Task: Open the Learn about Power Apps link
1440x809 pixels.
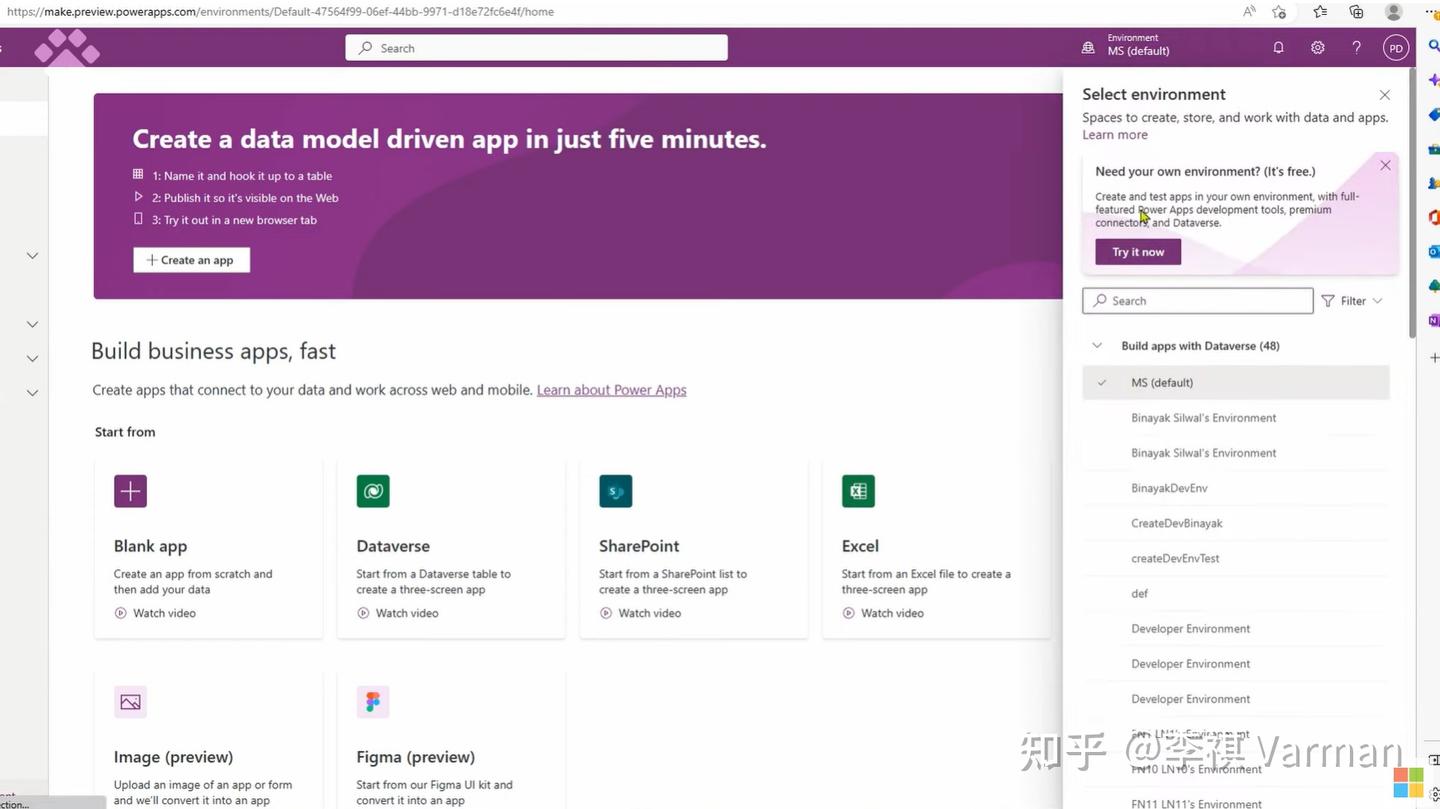Action: point(612,390)
